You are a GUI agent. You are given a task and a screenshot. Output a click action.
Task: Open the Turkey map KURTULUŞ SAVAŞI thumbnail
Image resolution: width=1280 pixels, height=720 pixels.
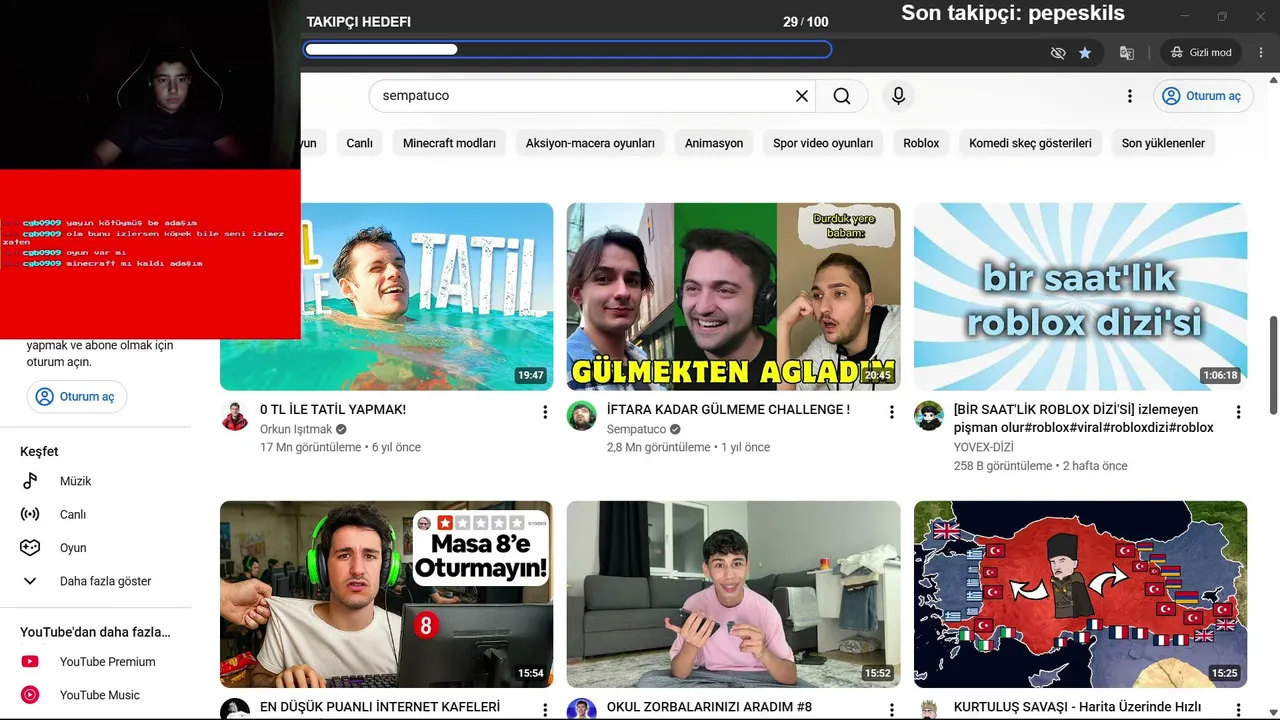pos(1080,594)
